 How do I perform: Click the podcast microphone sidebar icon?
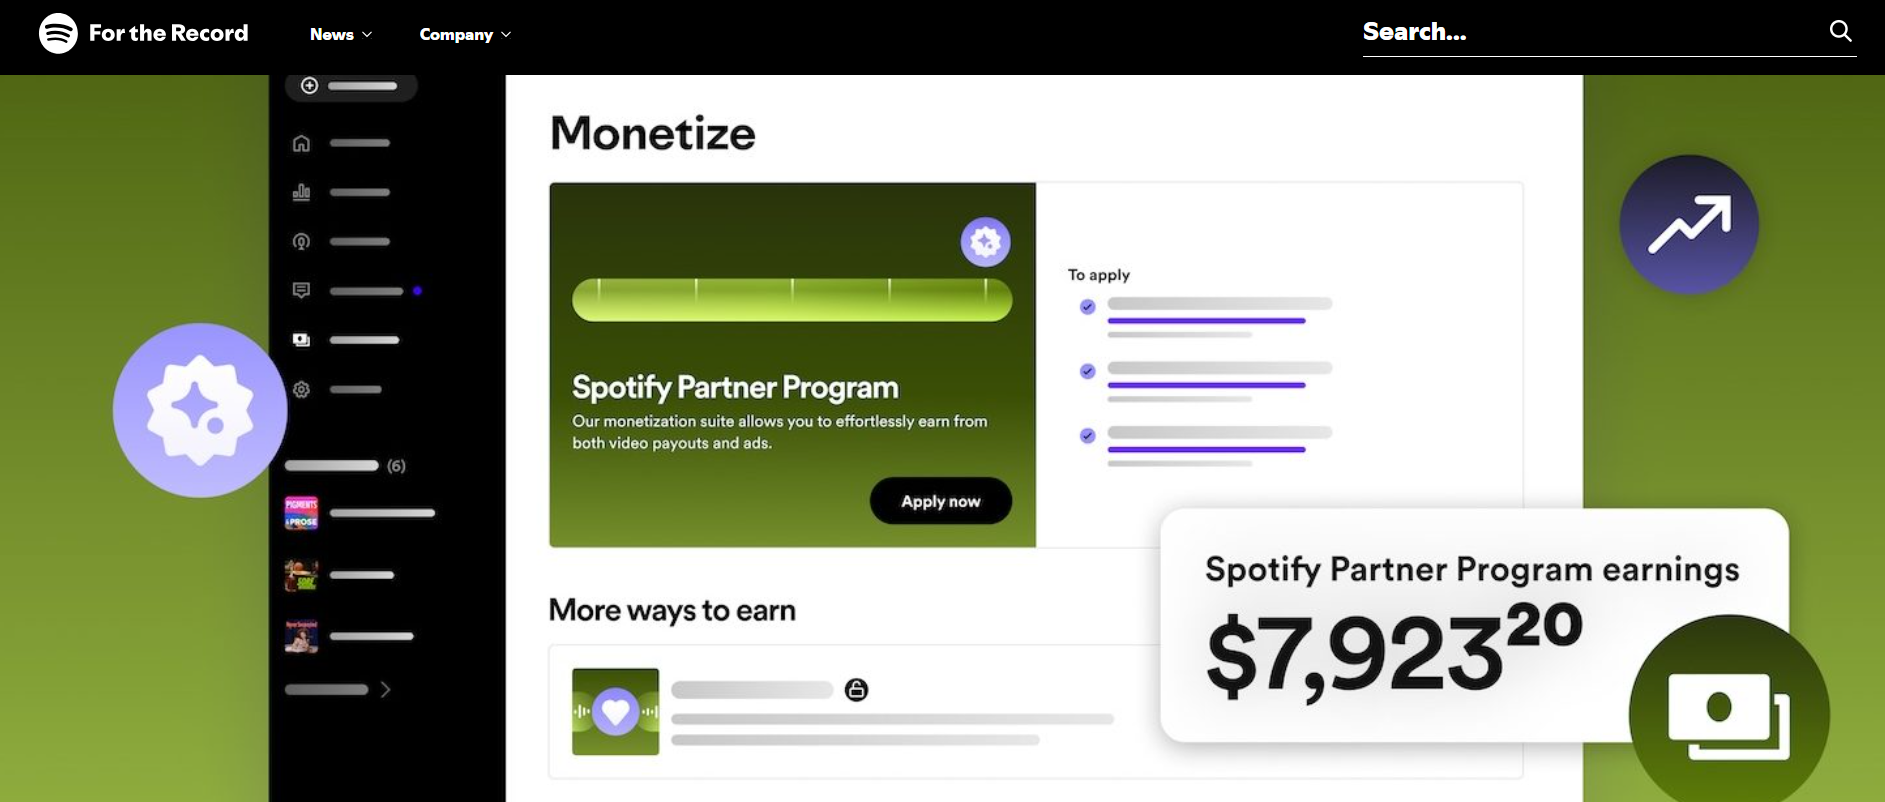[x=301, y=241]
